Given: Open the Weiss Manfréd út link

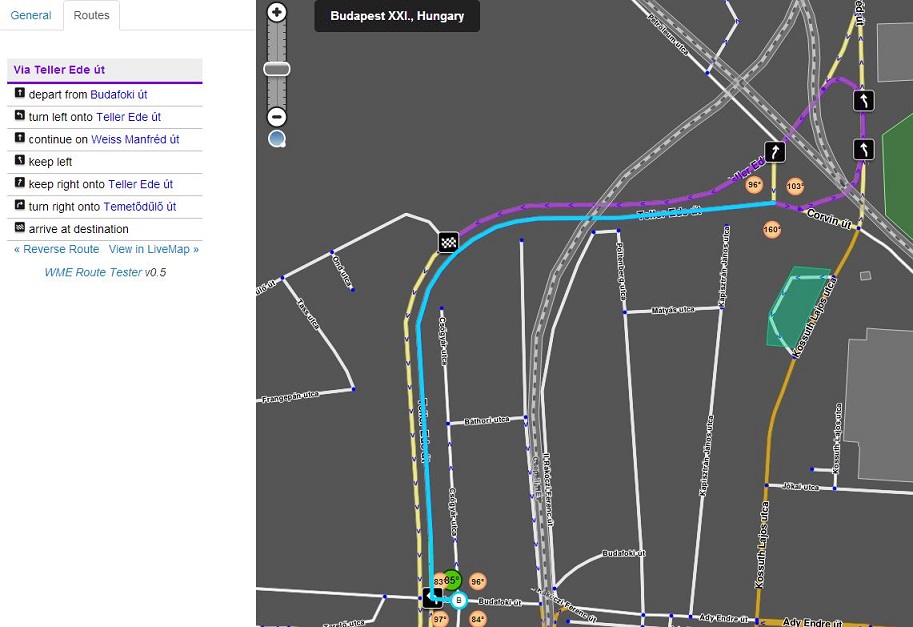Looking at the screenshot, I should 135,139.
